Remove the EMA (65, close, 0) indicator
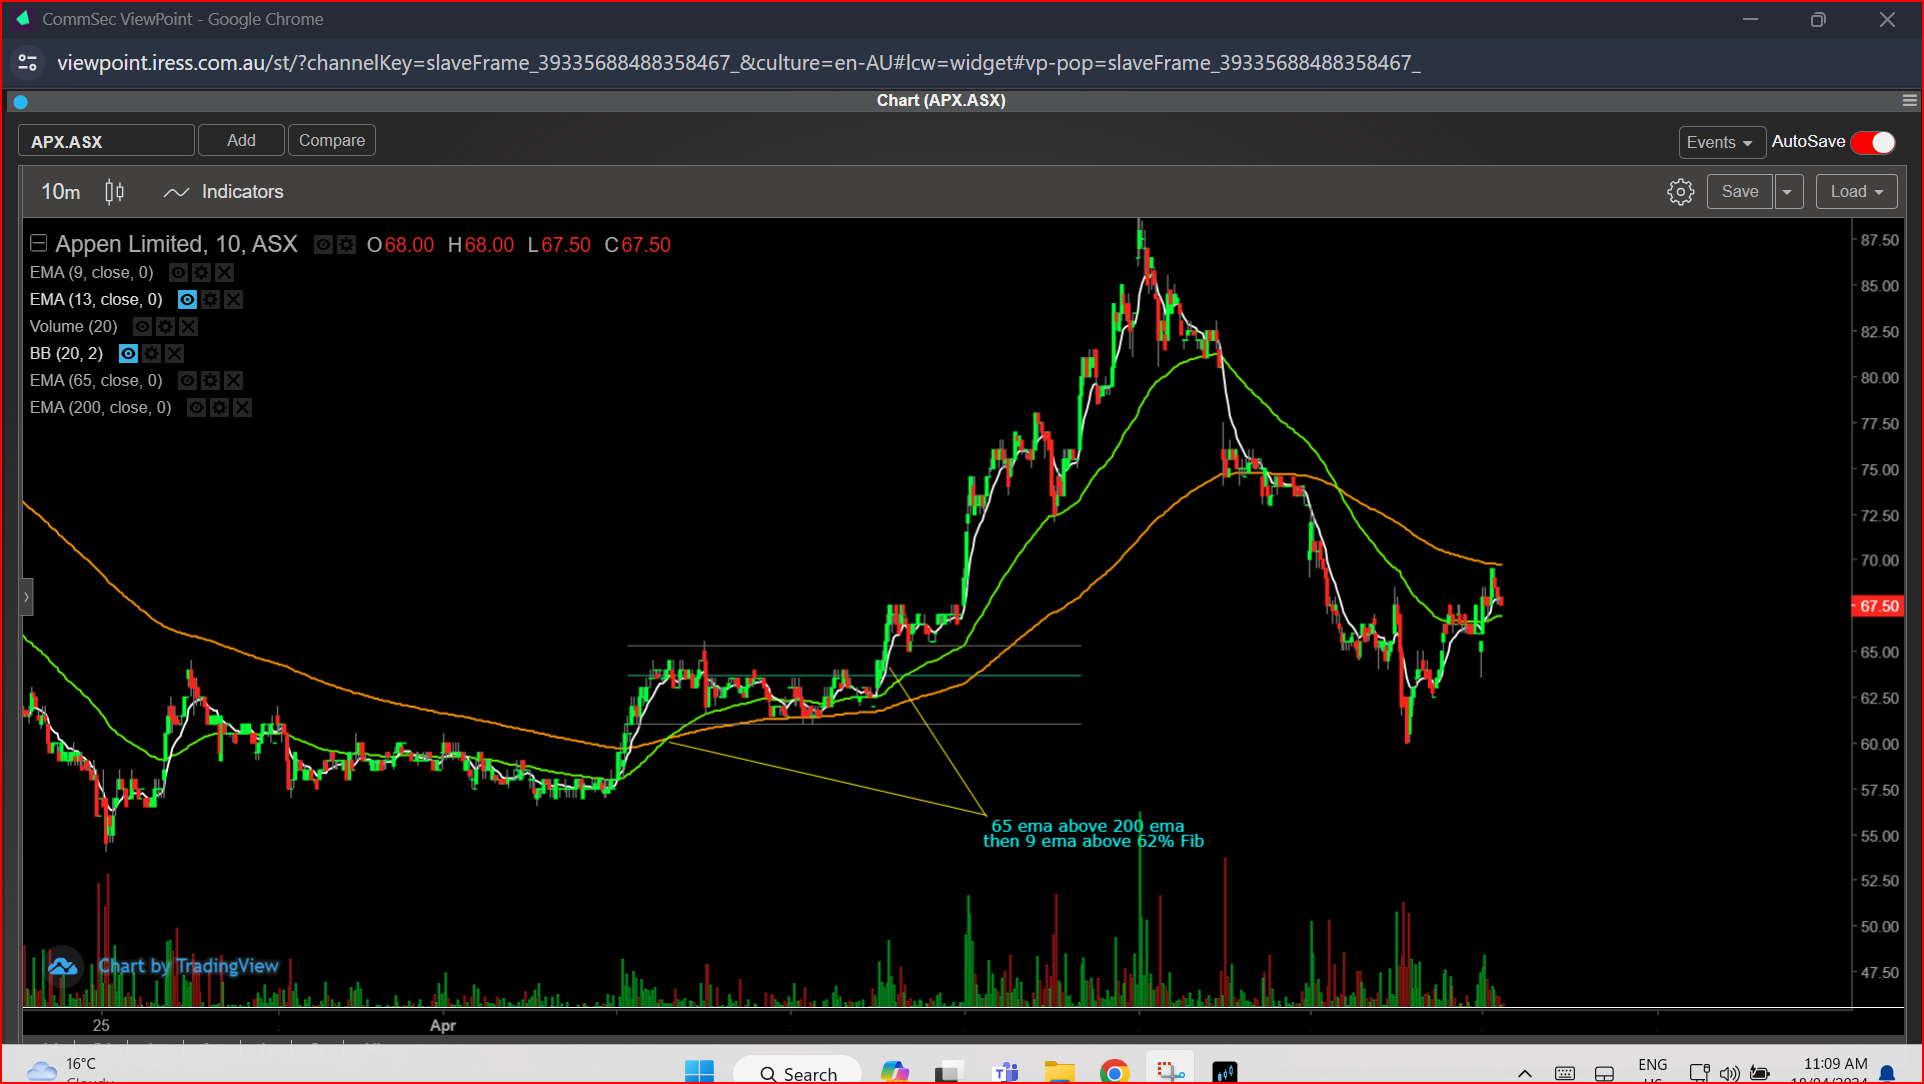Screen dimensions: 1924x1084 point(233,380)
